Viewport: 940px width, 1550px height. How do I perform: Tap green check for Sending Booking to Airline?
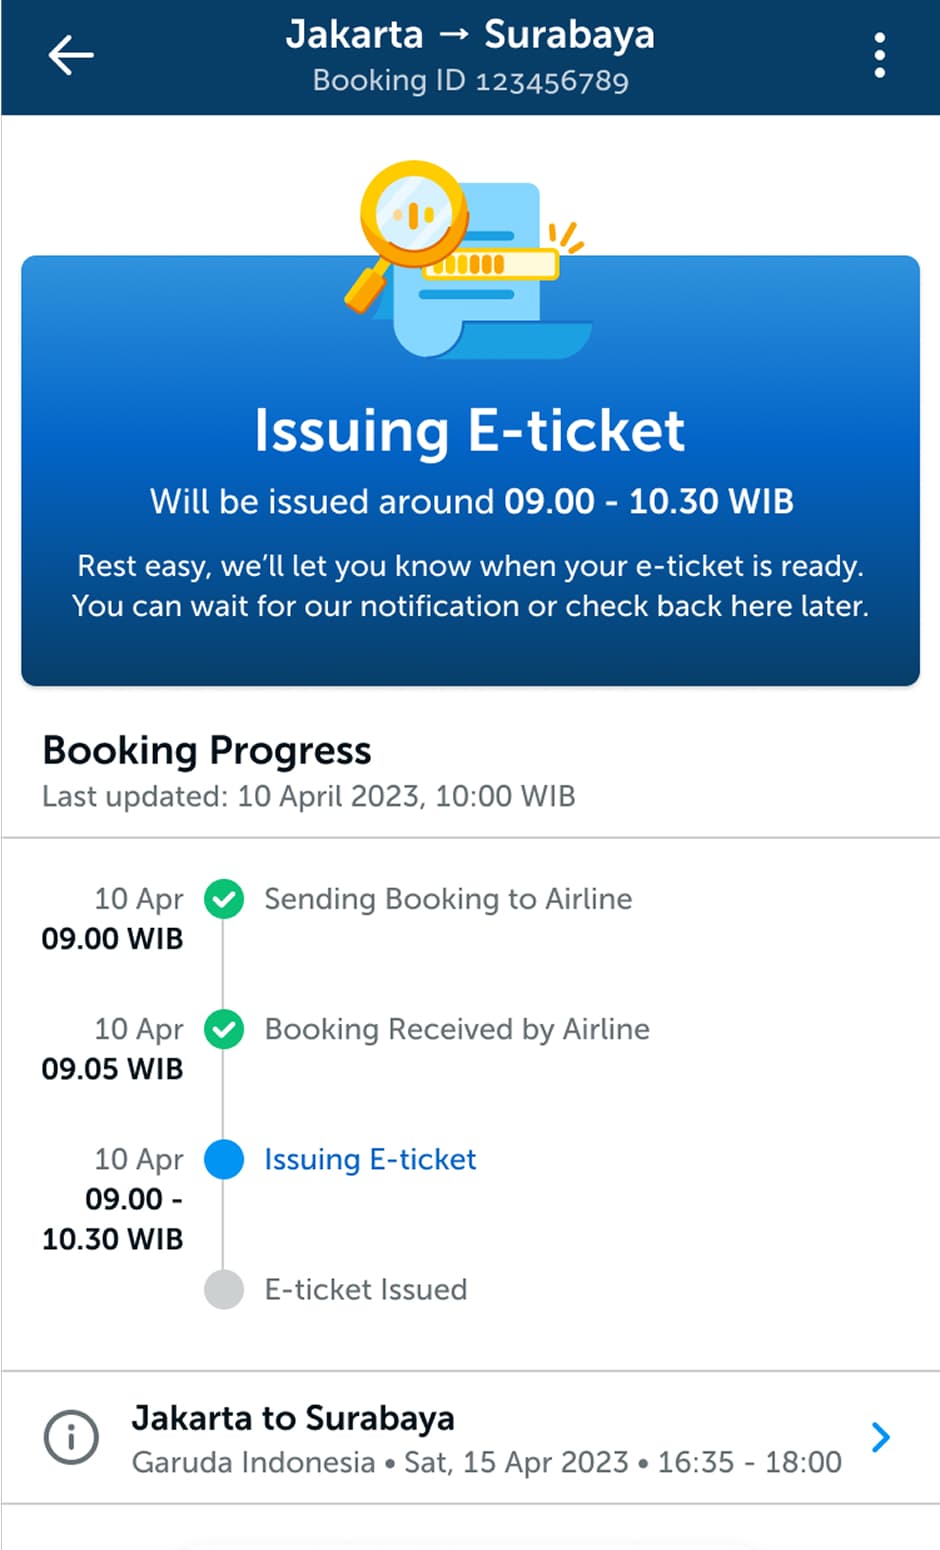point(224,899)
